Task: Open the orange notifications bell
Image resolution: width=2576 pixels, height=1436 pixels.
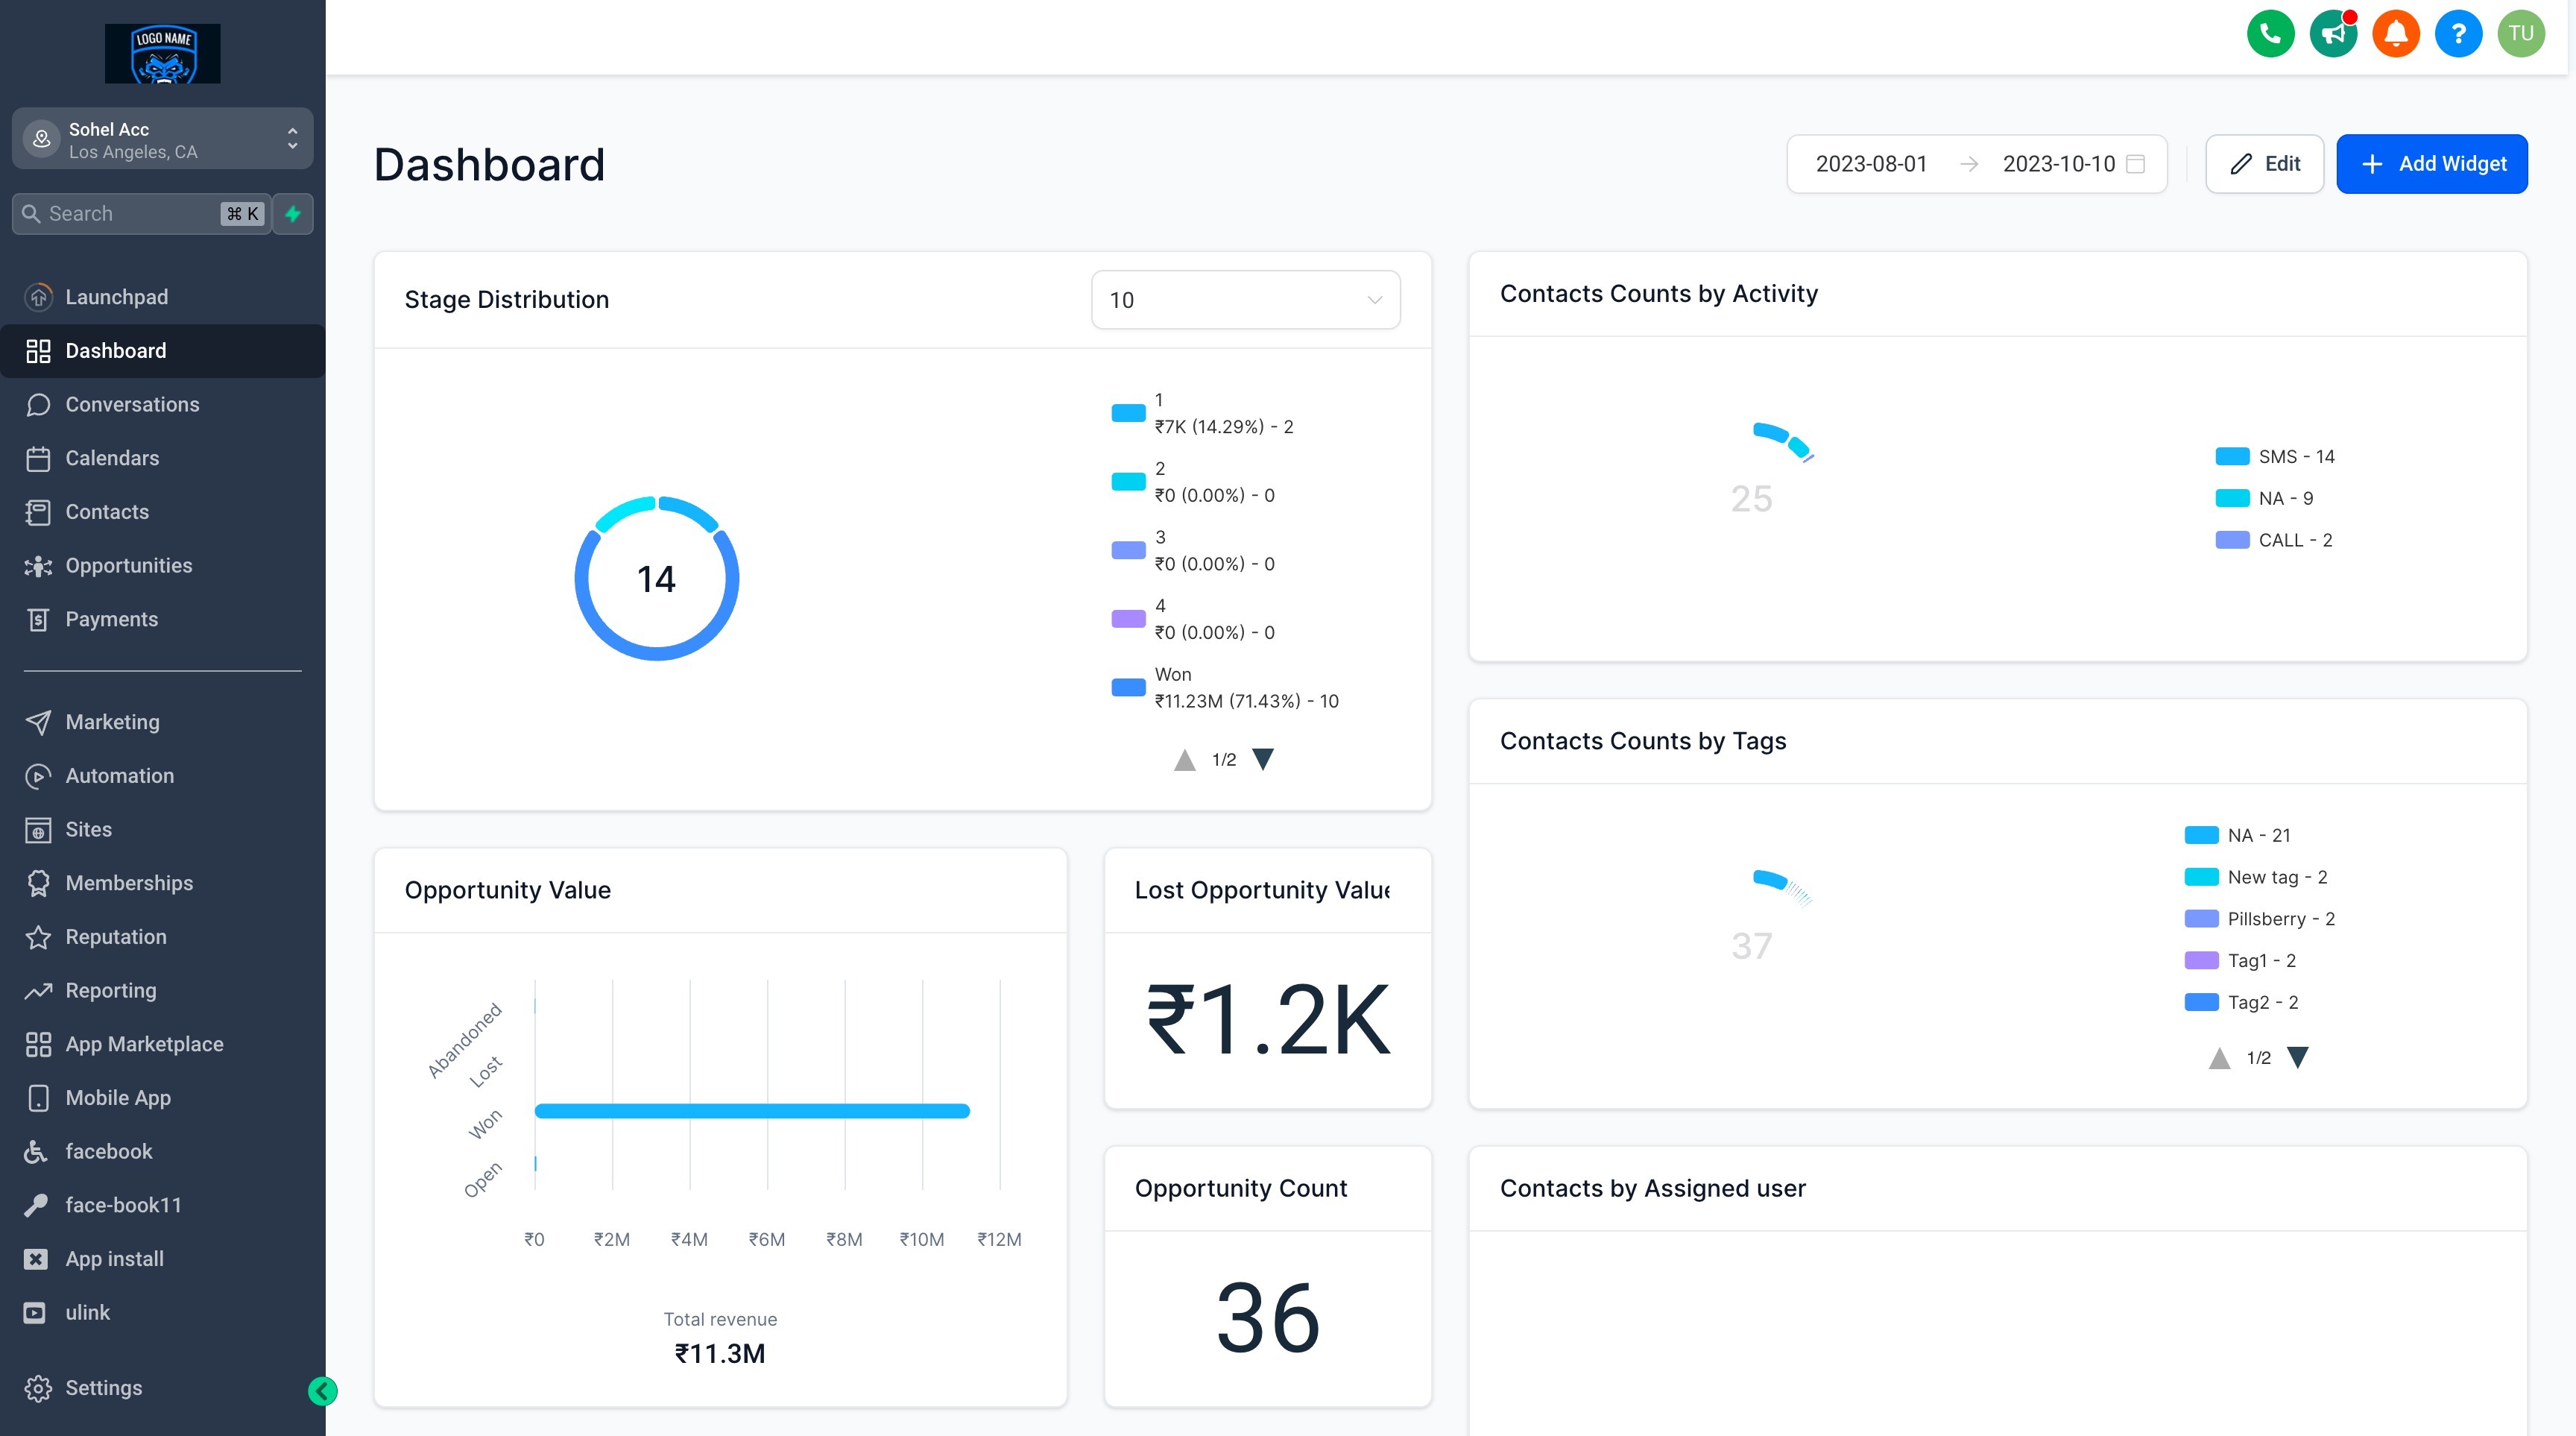Action: 2395,34
